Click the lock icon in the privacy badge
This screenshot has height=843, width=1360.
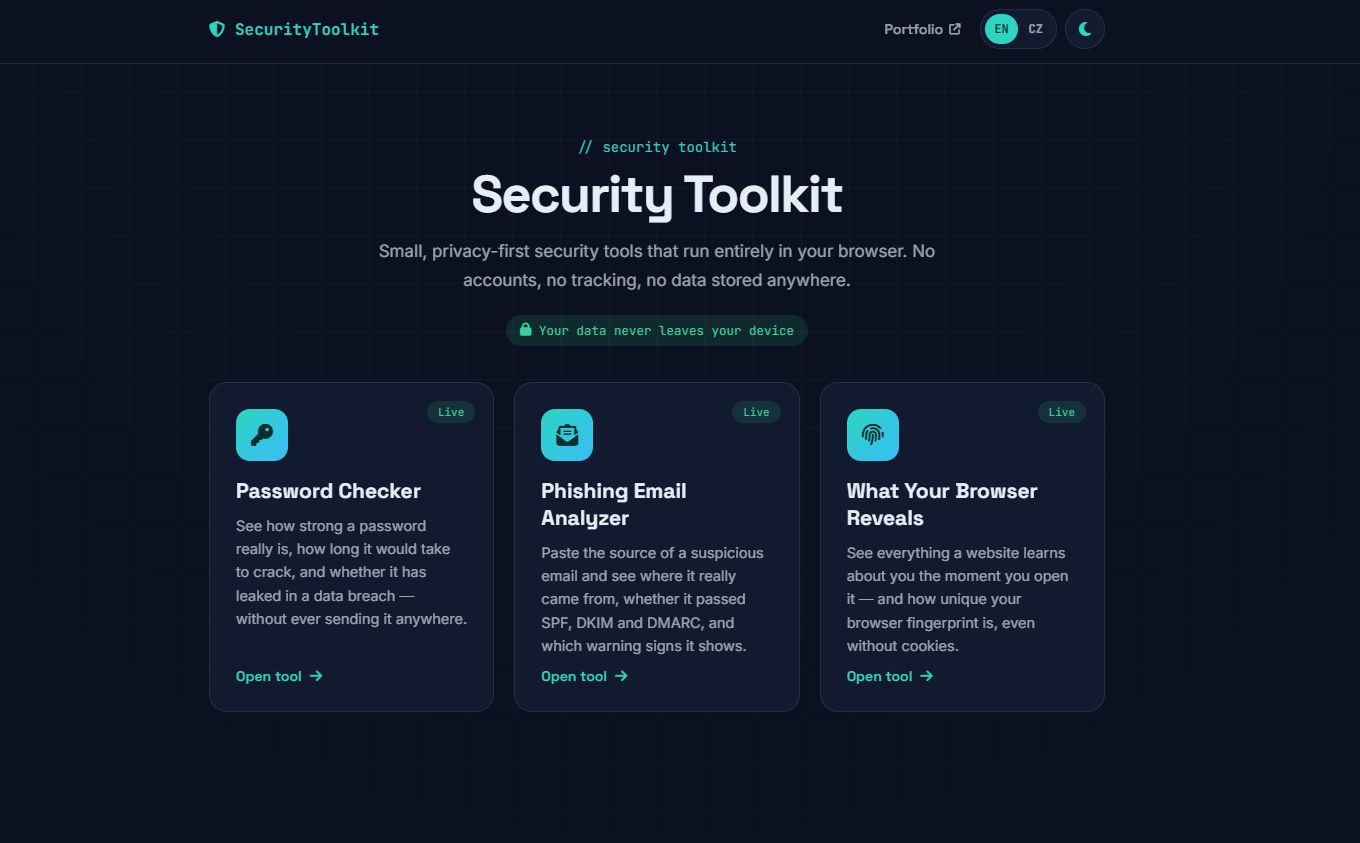click(525, 330)
